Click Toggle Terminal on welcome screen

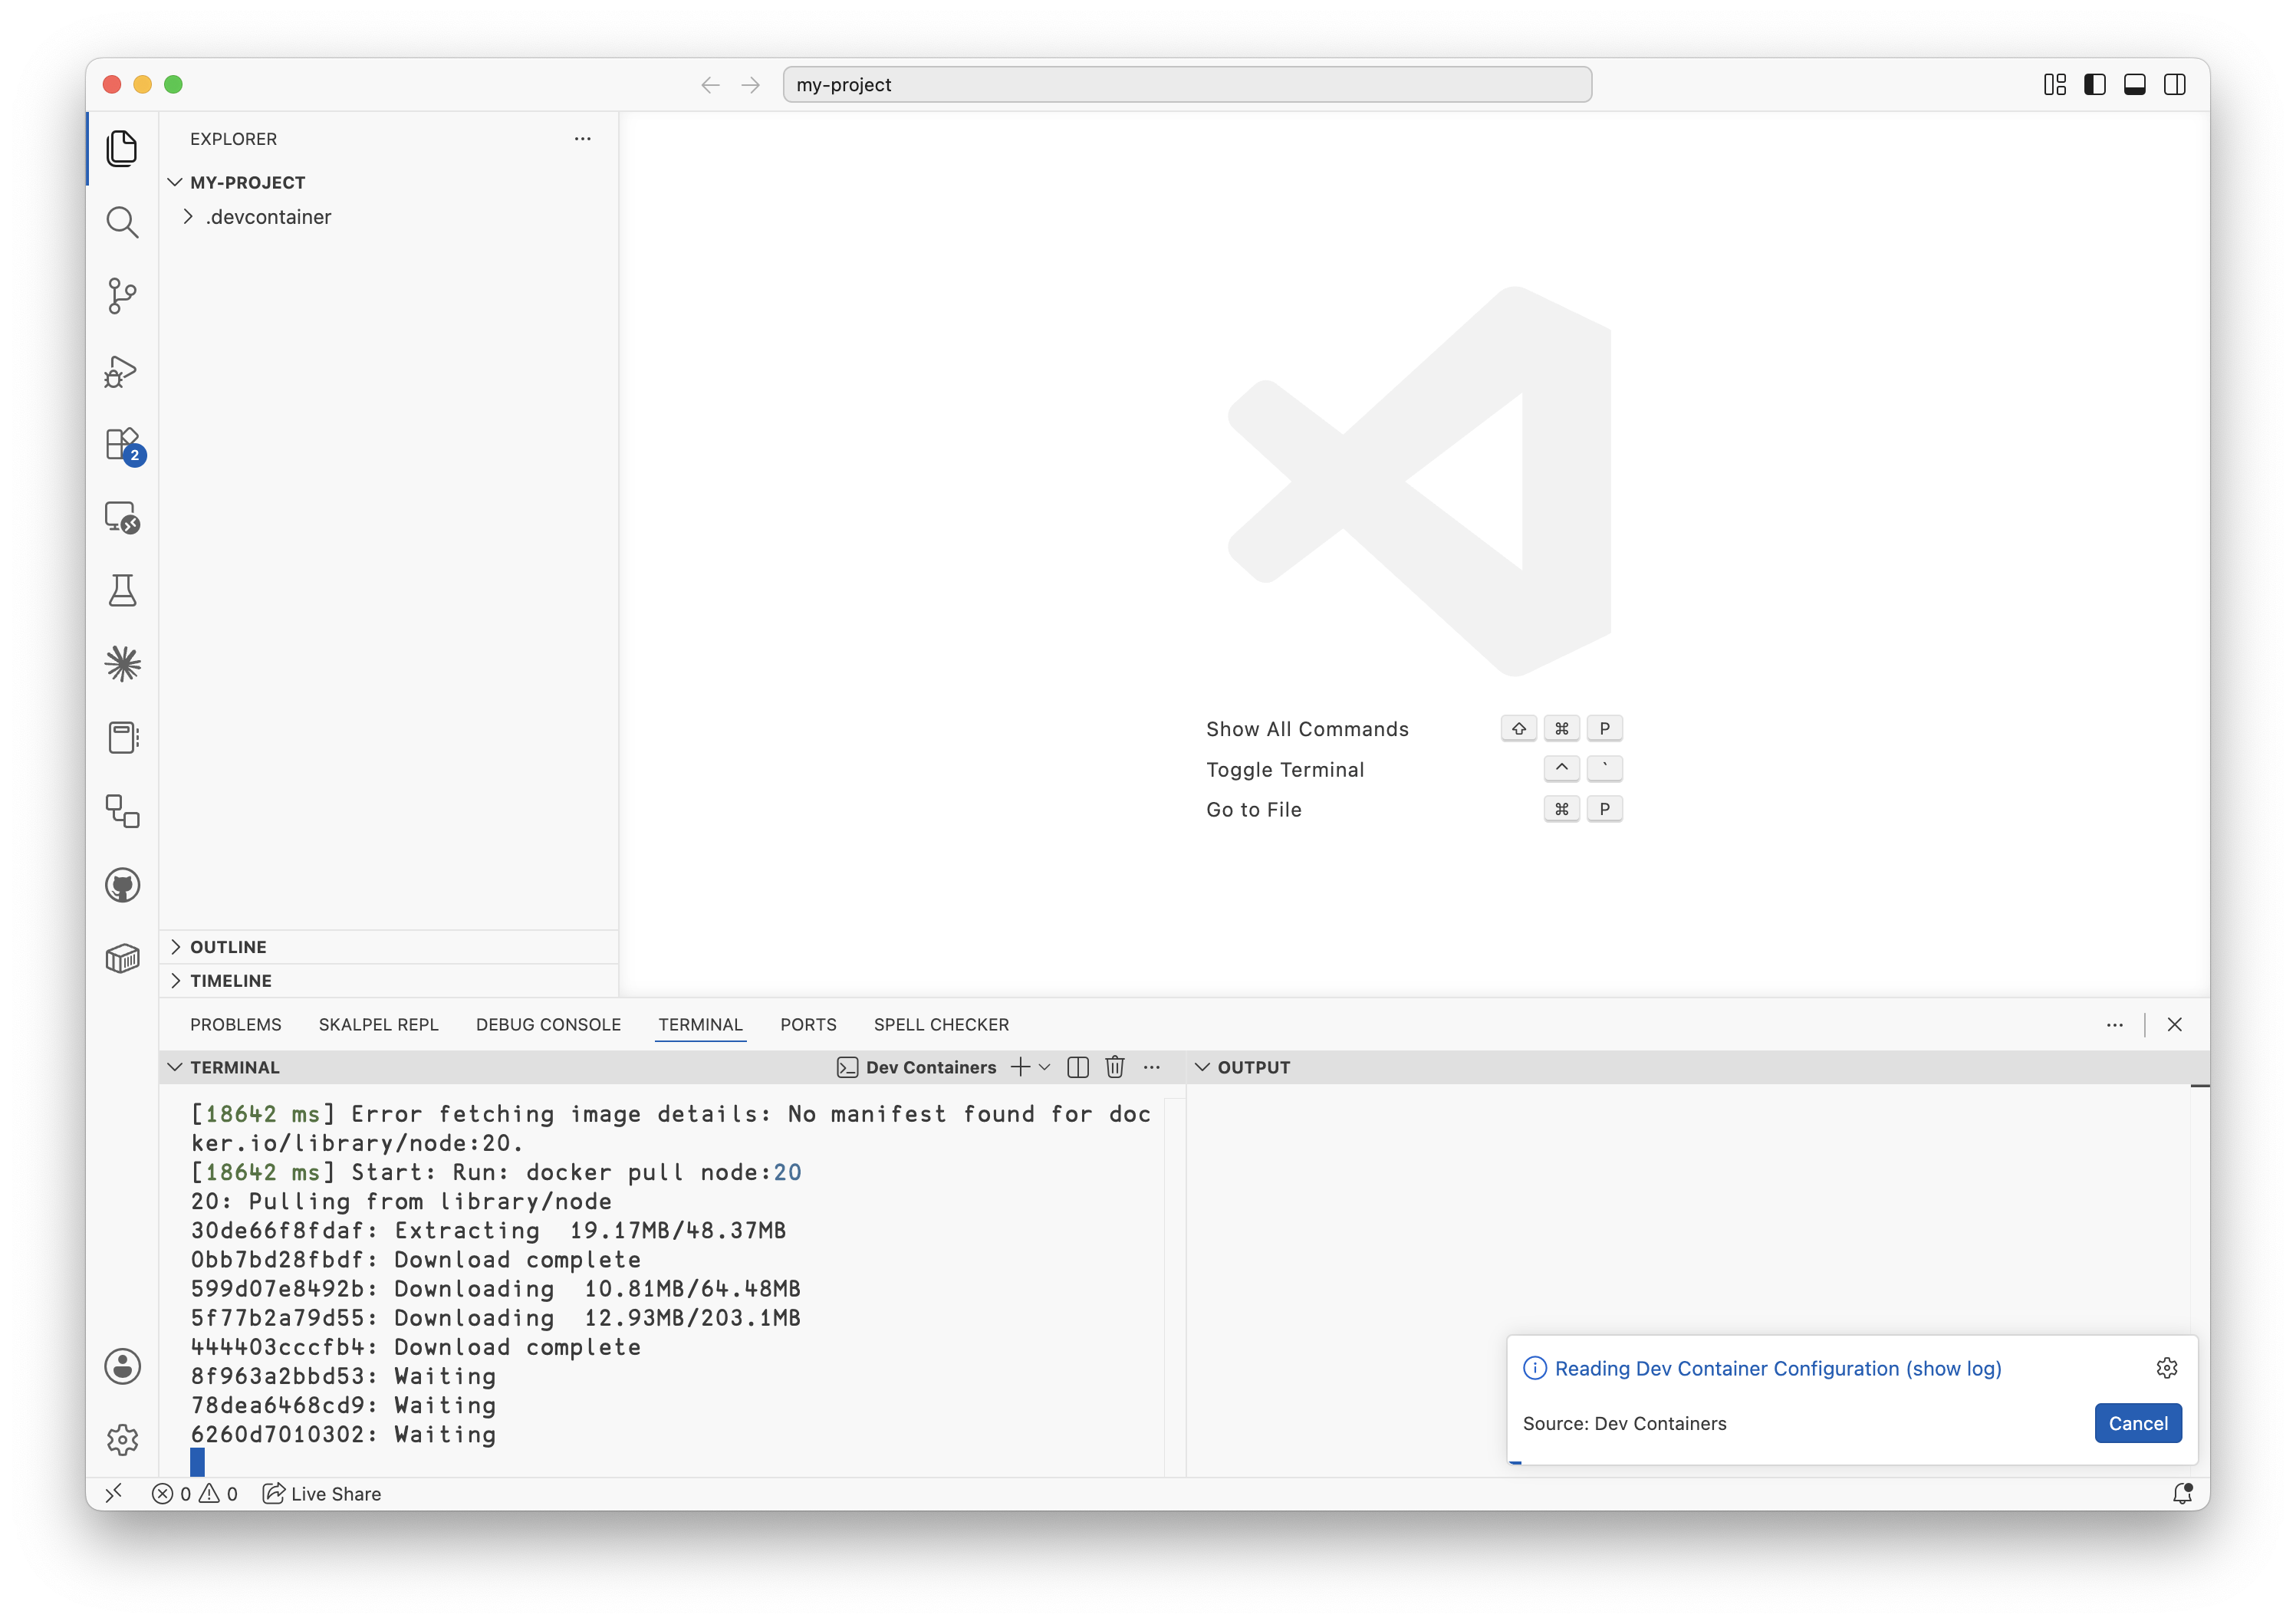tap(1285, 770)
